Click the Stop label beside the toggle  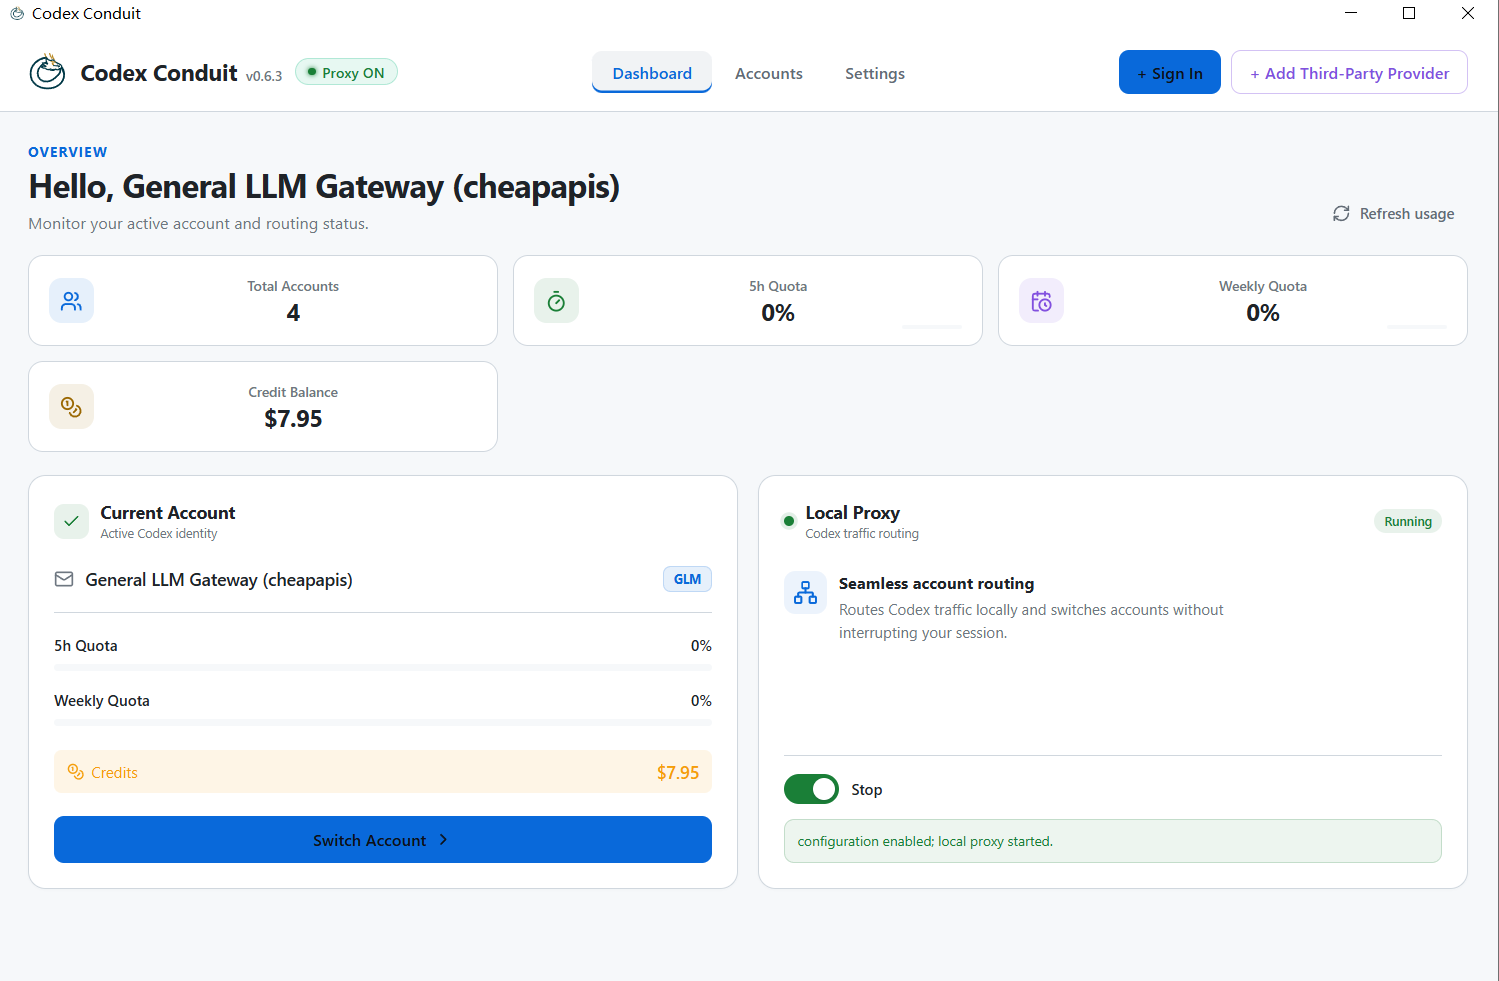[867, 790]
